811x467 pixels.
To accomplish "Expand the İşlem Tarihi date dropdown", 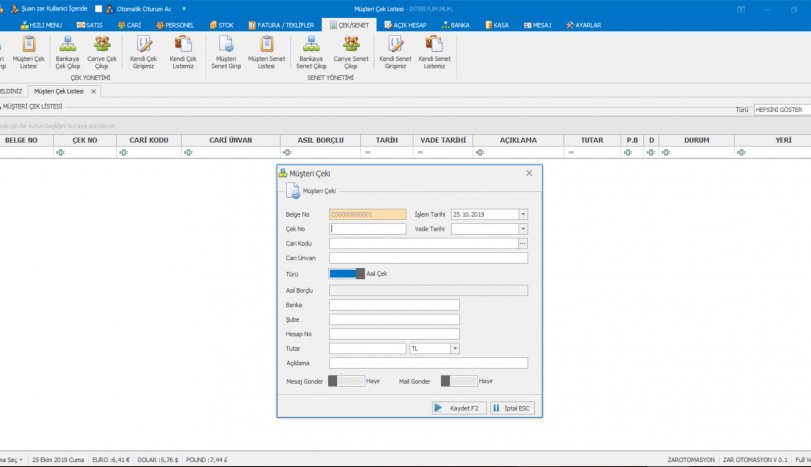I will (522, 214).
